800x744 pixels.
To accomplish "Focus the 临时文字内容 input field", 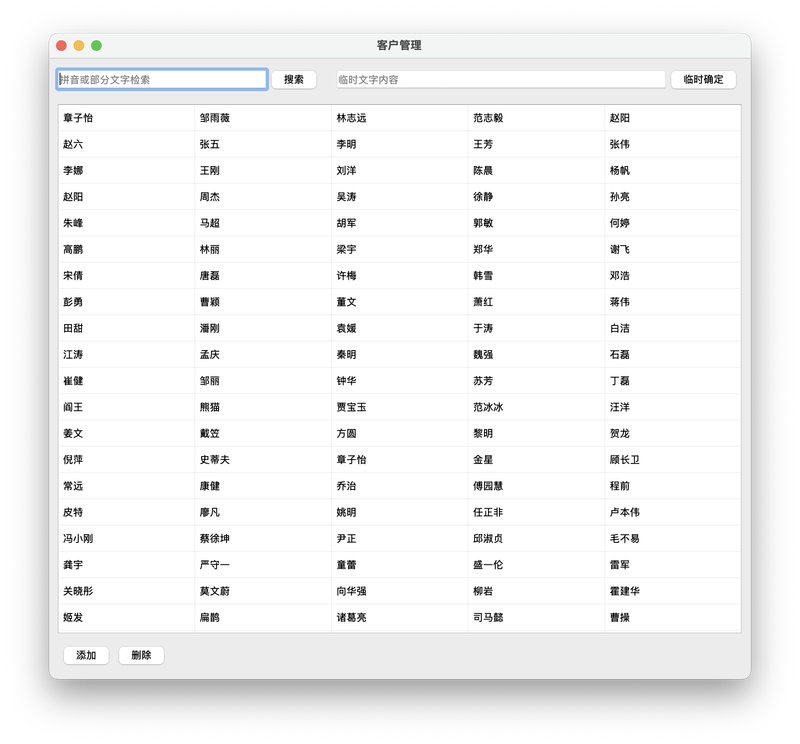I will point(501,80).
